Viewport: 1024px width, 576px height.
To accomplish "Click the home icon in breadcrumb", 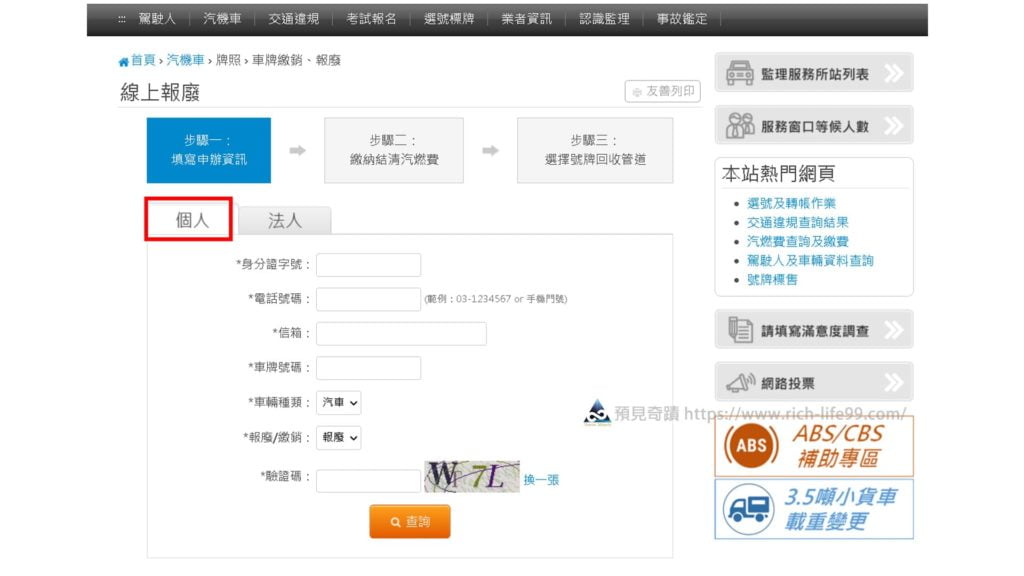I will point(123,61).
